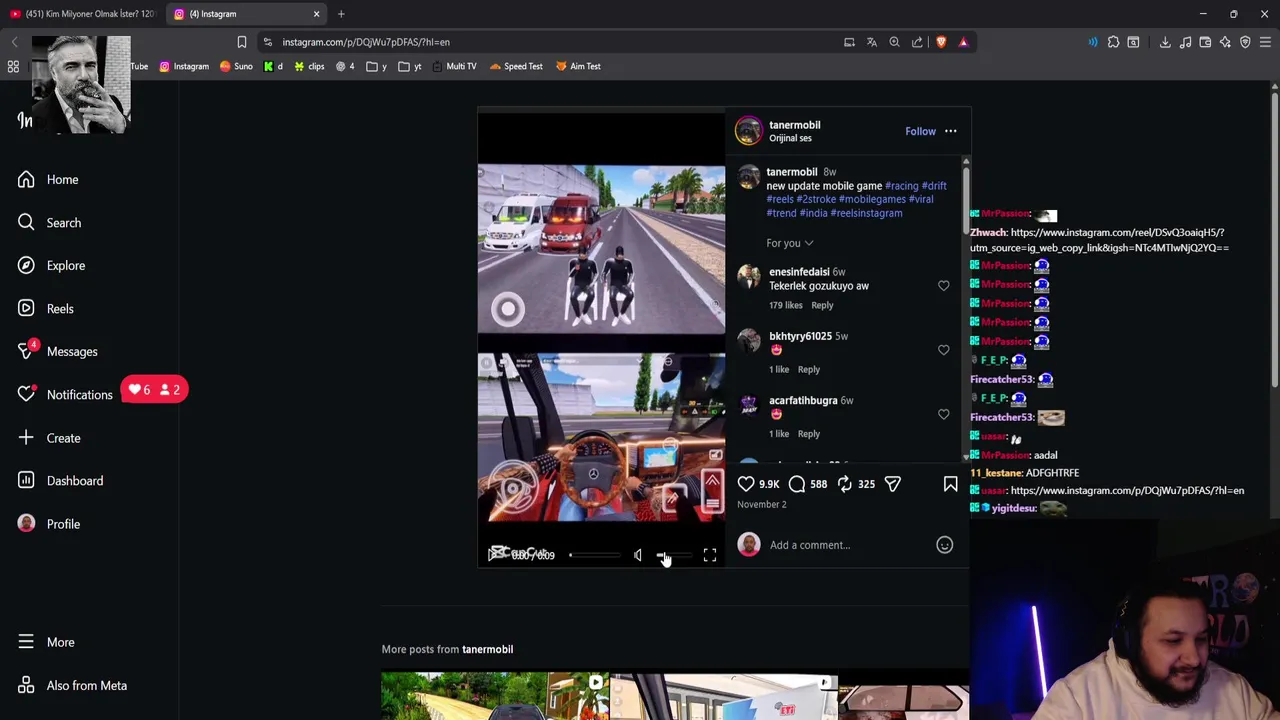Open browser downloads
The width and height of the screenshot is (1280, 720).
tap(1165, 42)
